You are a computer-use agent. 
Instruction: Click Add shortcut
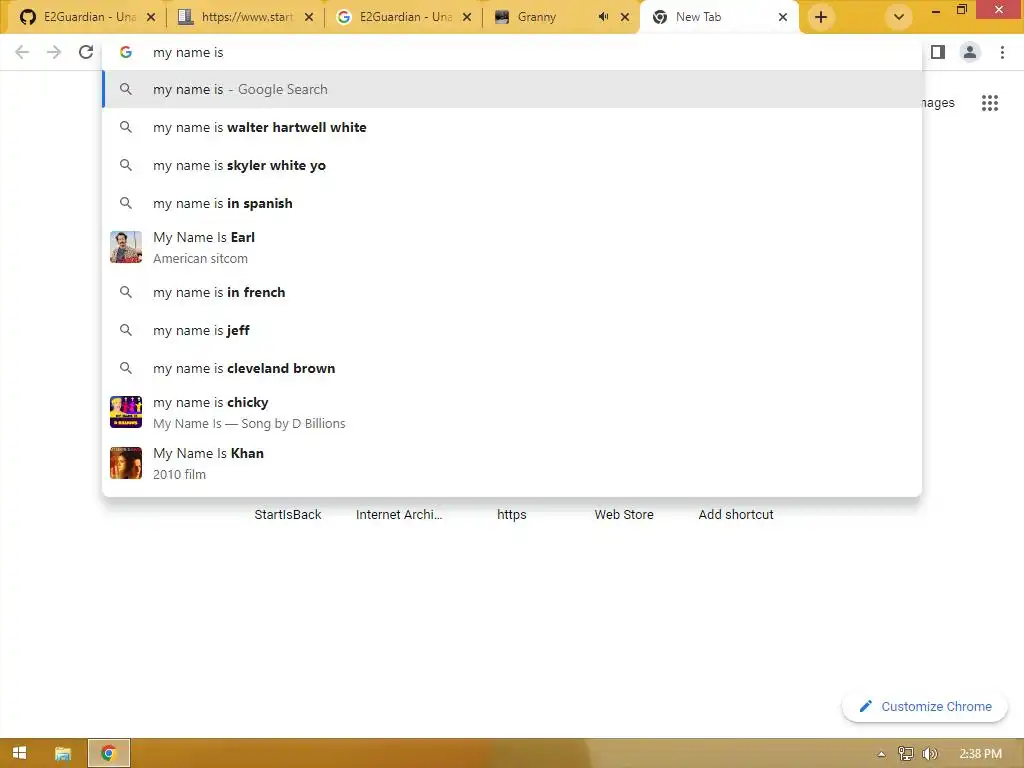736,515
